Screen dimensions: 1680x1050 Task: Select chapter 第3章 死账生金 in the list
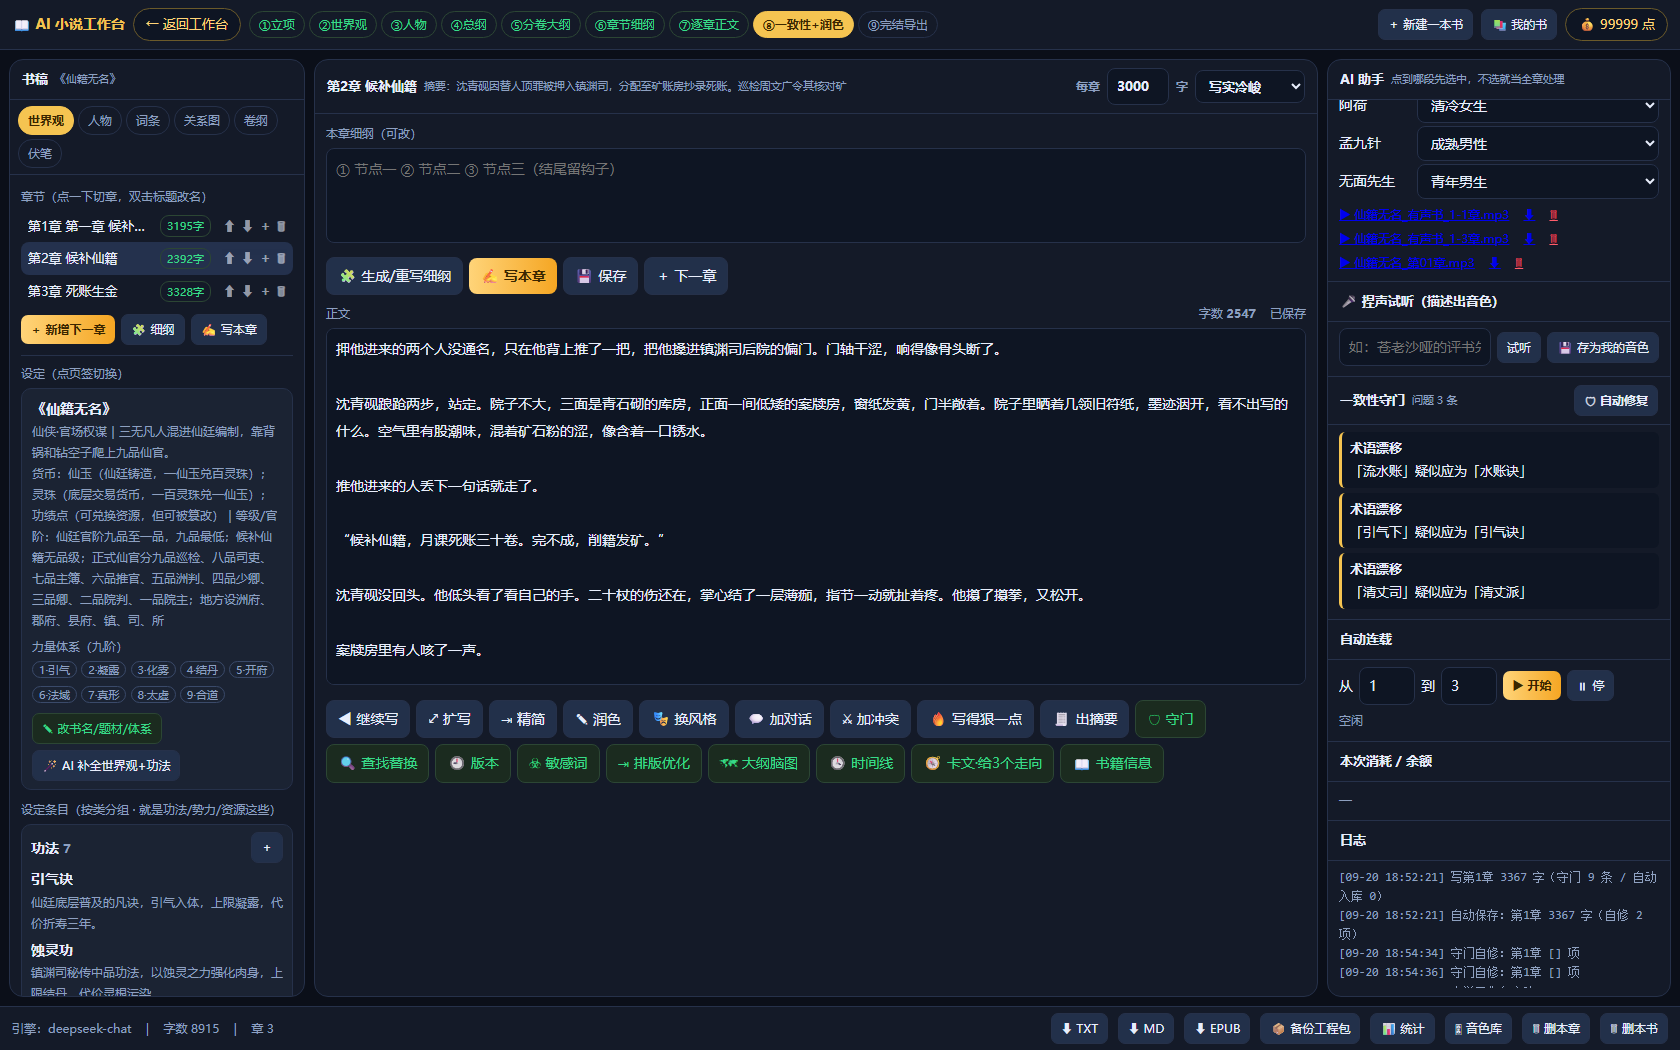click(x=157, y=291)
